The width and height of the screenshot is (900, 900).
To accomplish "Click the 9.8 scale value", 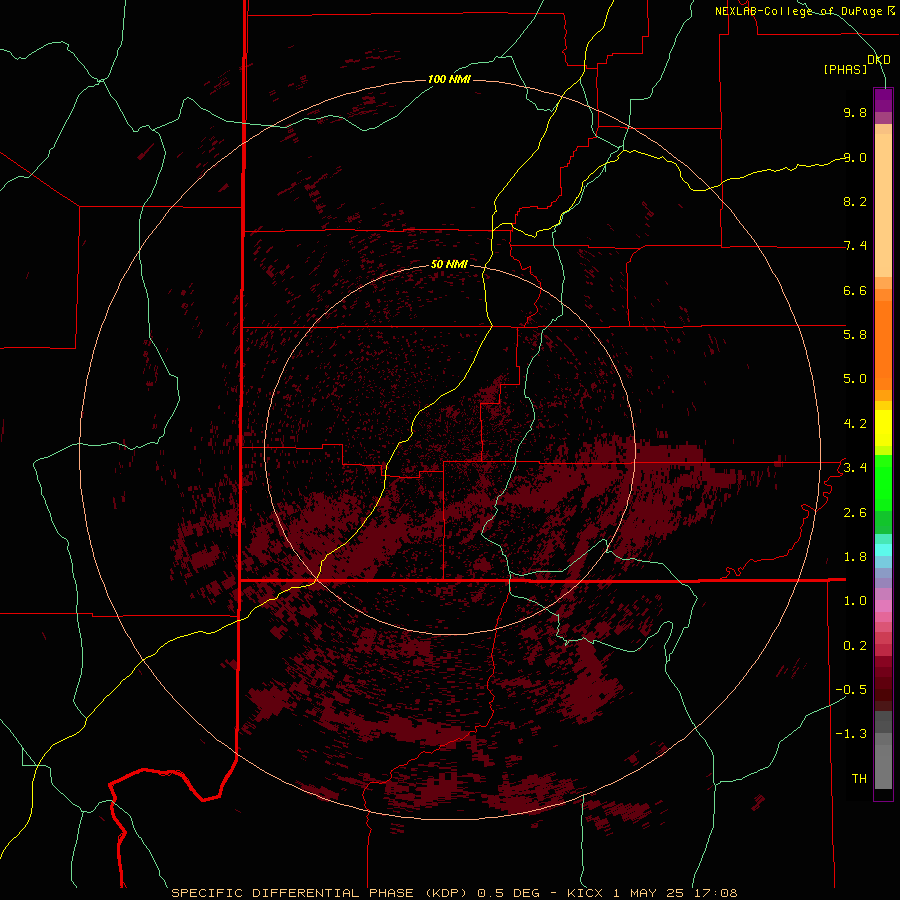I will point(855,112).
